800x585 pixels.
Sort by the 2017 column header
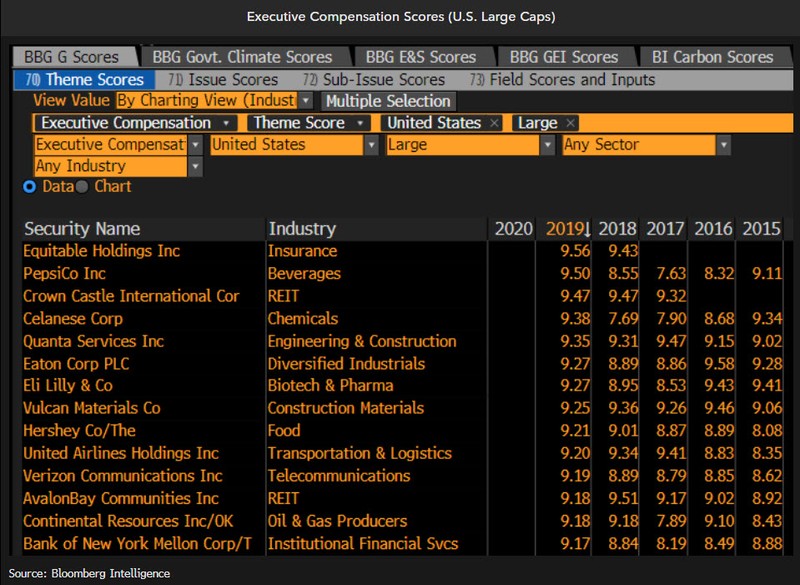point(665,229)
